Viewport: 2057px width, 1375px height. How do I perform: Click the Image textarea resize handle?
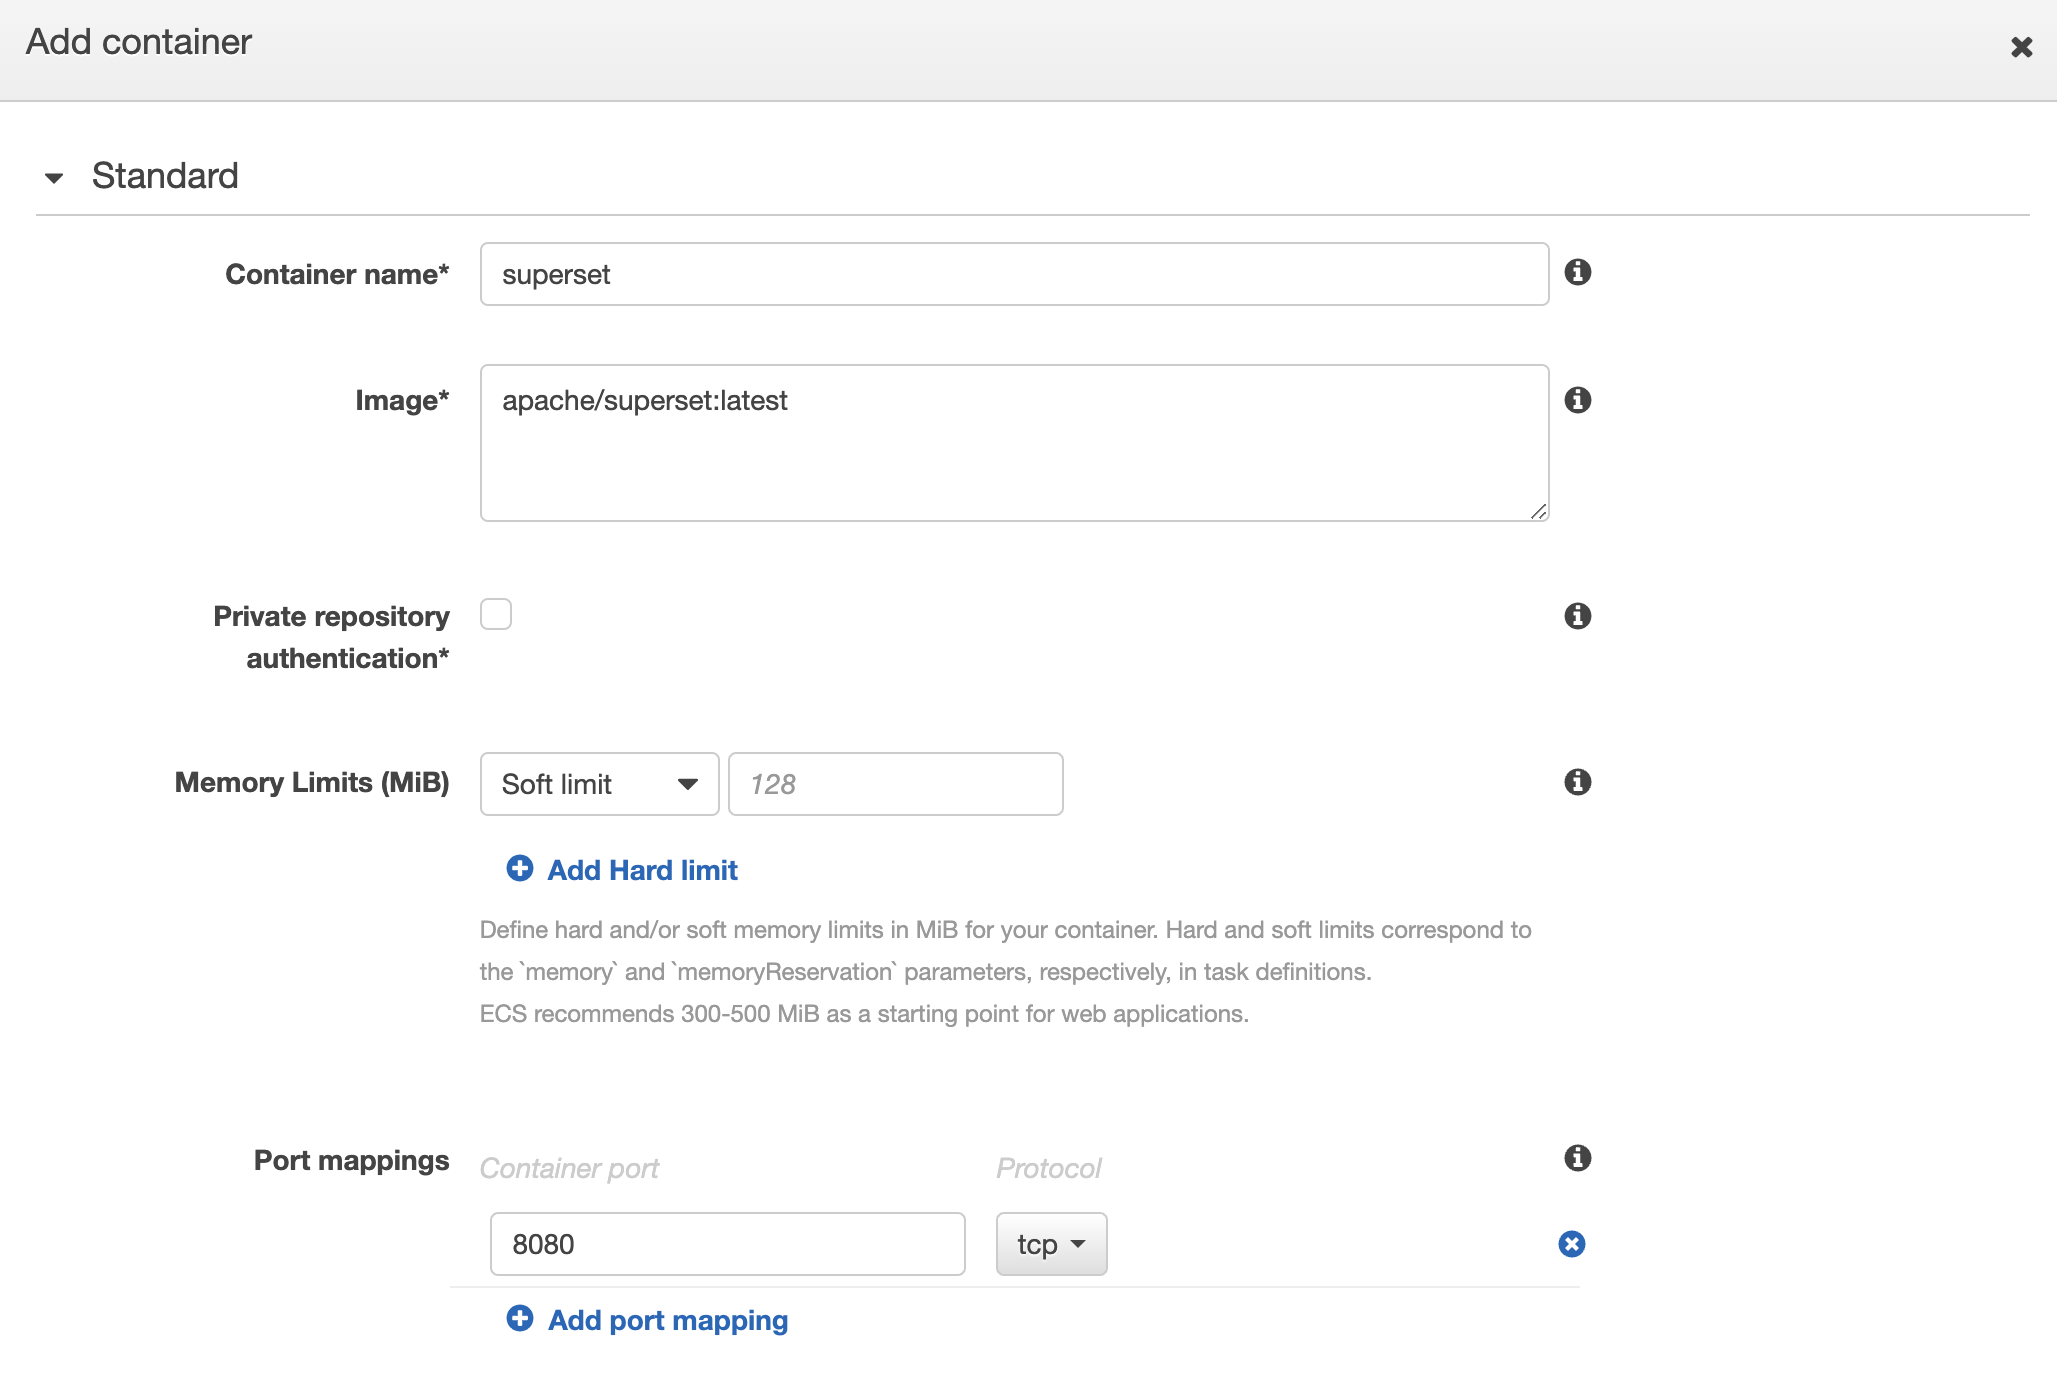pos(1538,511)
